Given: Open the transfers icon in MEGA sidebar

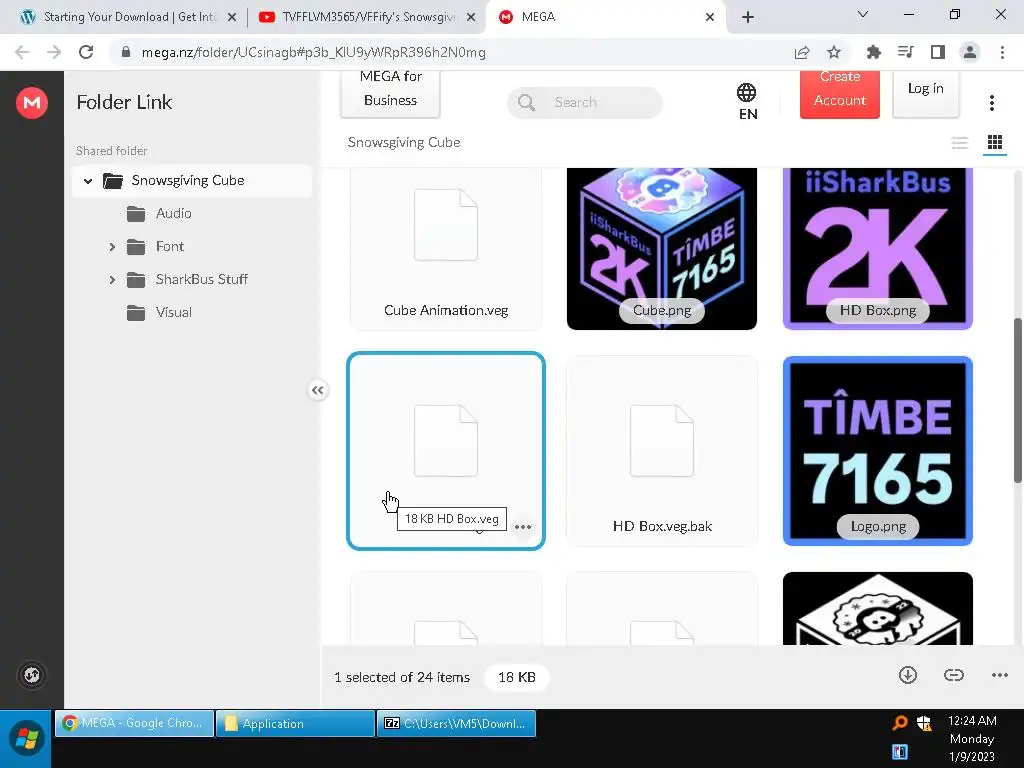Looking at the screenshot, I should (31, 675).
